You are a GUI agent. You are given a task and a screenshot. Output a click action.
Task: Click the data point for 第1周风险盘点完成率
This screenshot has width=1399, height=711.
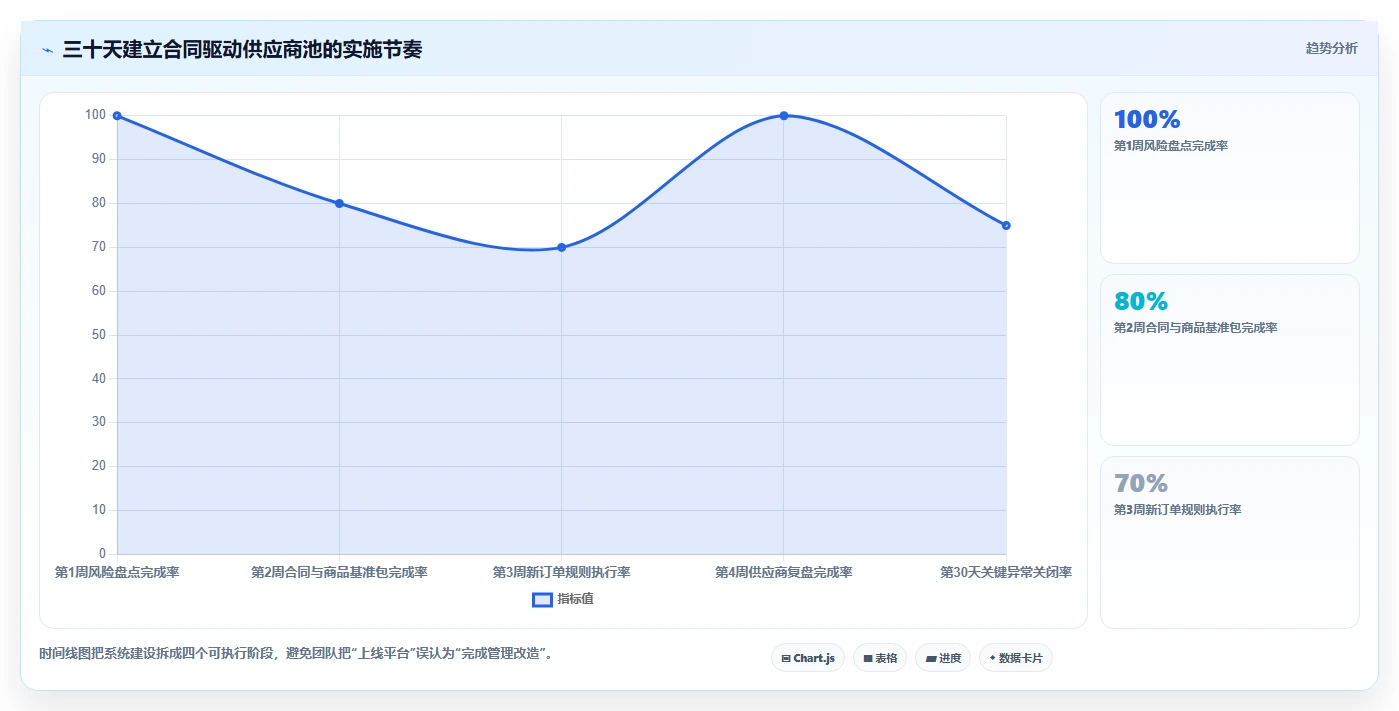click(117, 116)
